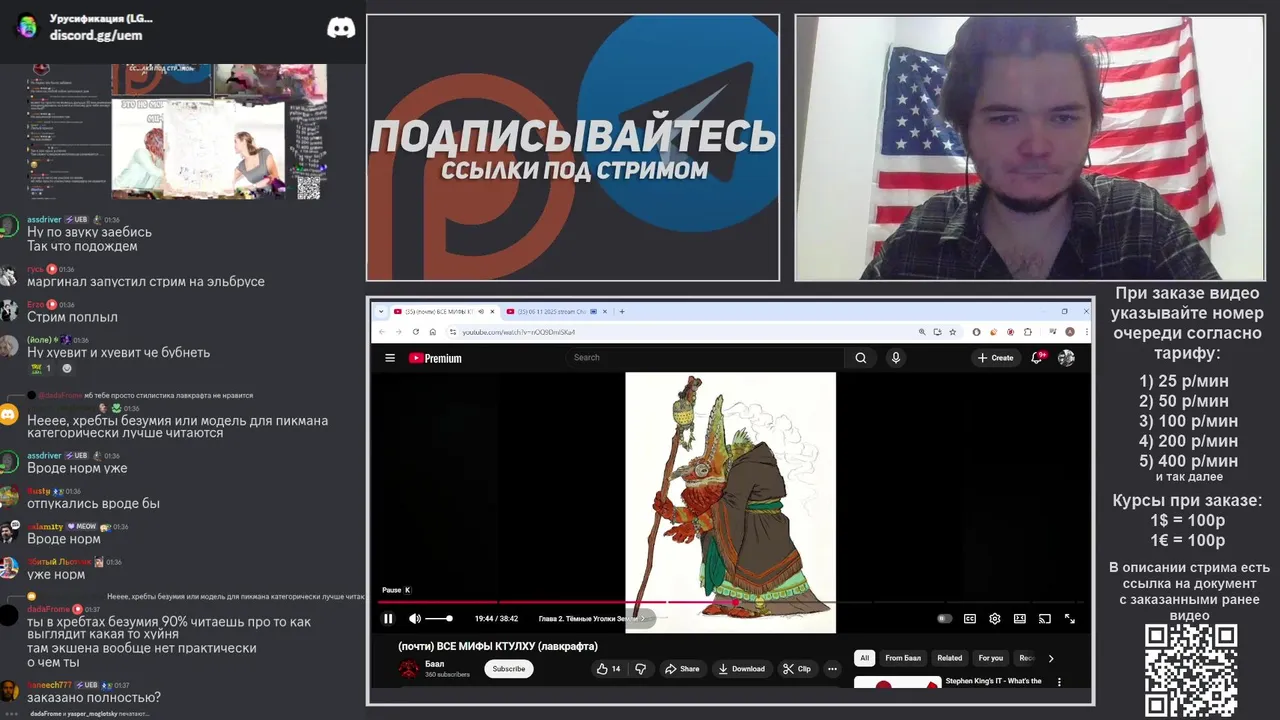Click the browser forward arrow
1280x720 pixels.
pyautogui.click(x=398, y=332)
